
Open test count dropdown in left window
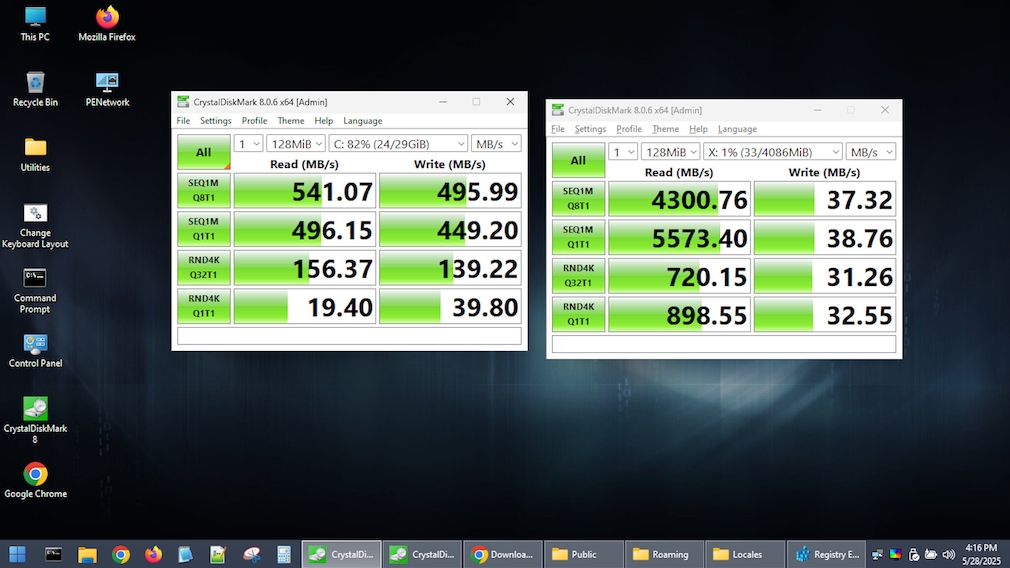[248, 144]
